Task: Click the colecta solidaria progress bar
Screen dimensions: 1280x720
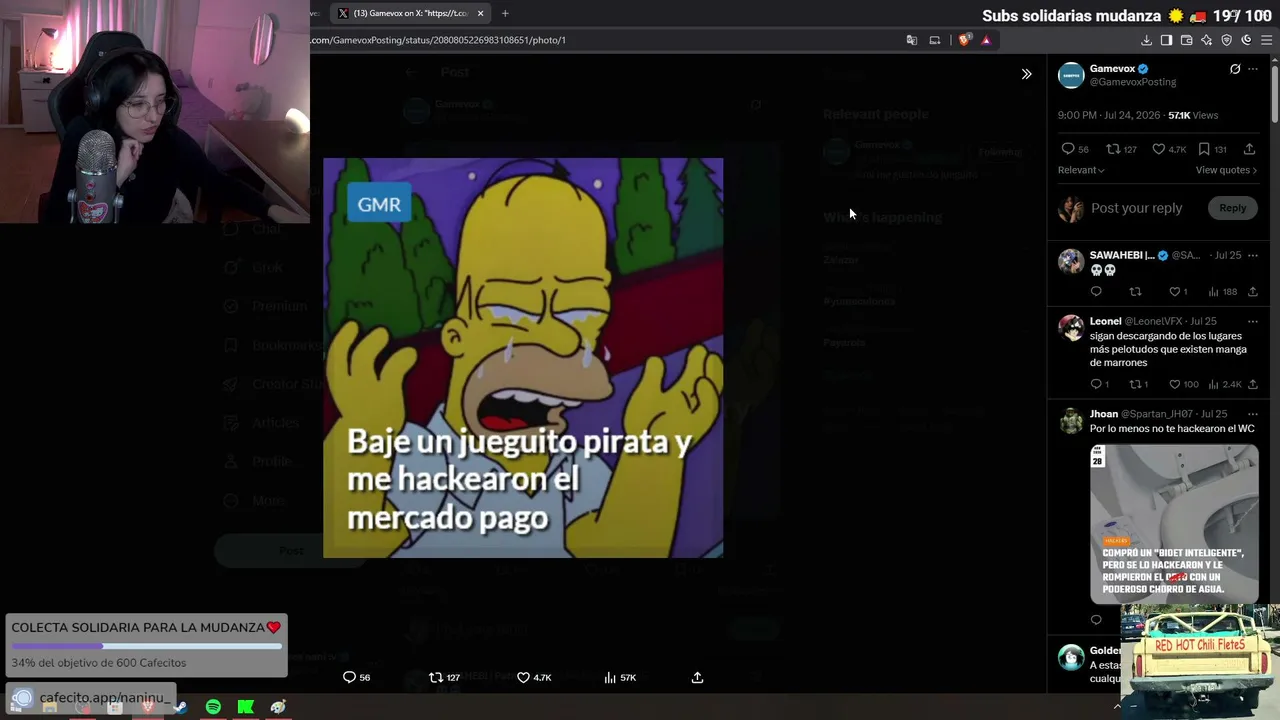Action: tap(146, 646)
